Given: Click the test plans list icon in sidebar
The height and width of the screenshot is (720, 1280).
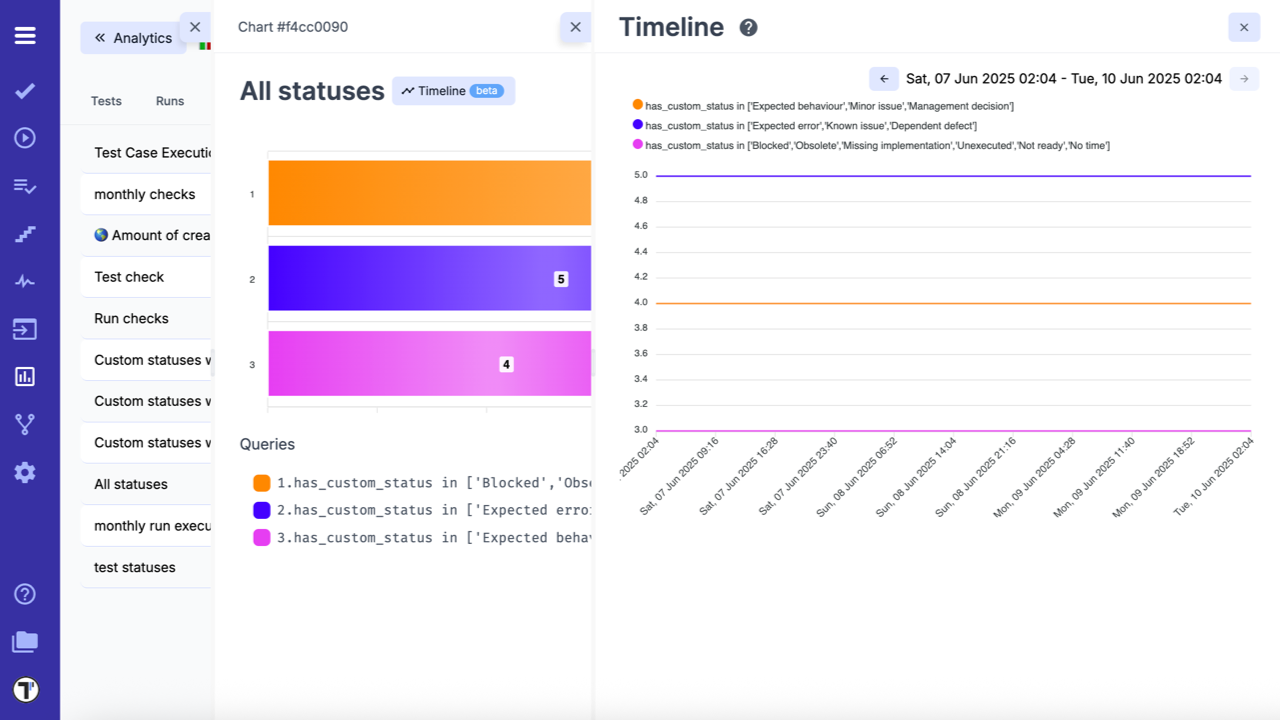Looking at the screenshot, I should click(x=27, y=185).
